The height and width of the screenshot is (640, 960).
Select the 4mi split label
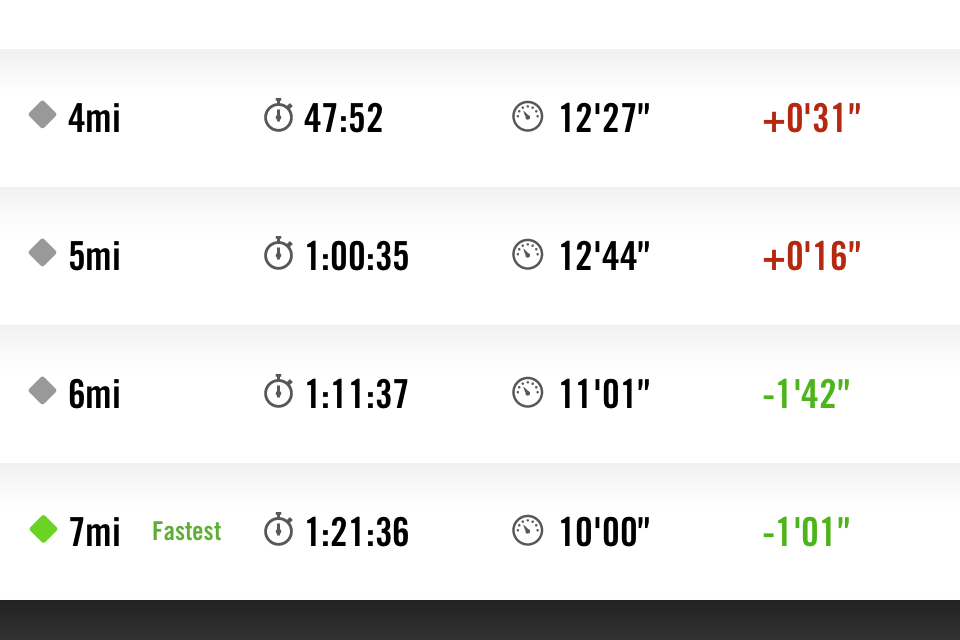94,118
